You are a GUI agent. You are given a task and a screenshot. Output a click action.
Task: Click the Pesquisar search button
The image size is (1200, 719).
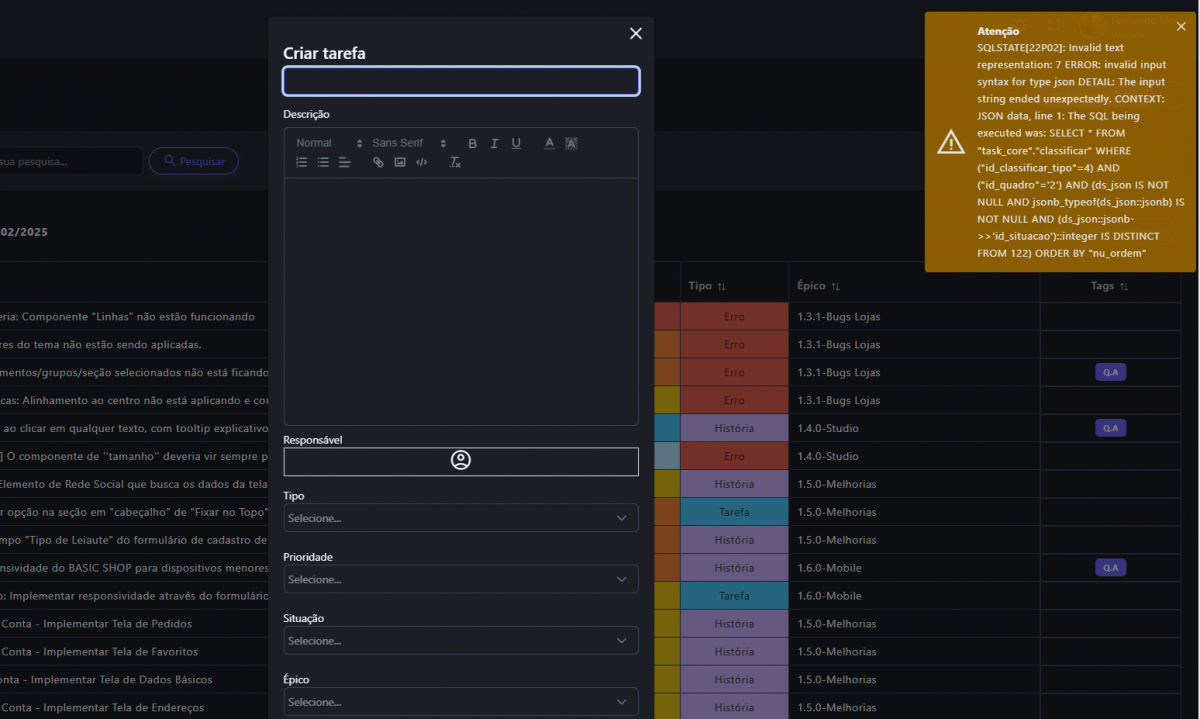point(194,161)
